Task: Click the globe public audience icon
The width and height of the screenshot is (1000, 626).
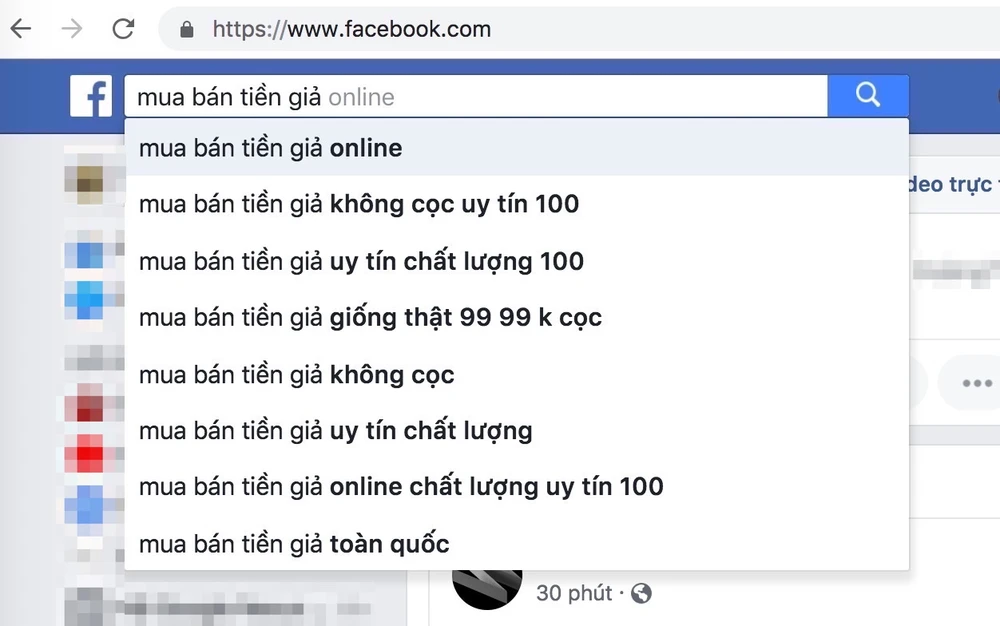Action: coord(641,594)
